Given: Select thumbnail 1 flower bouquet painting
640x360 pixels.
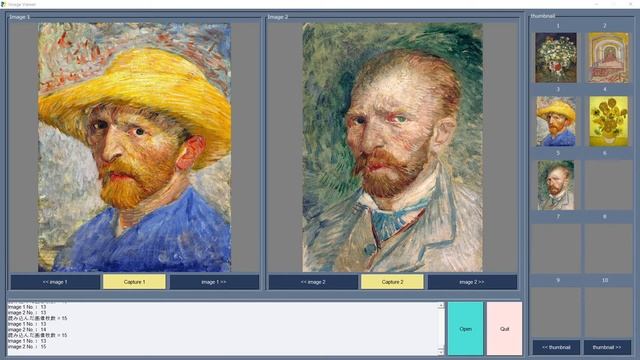Looking at the screenshot, I should tap(556, 58).
